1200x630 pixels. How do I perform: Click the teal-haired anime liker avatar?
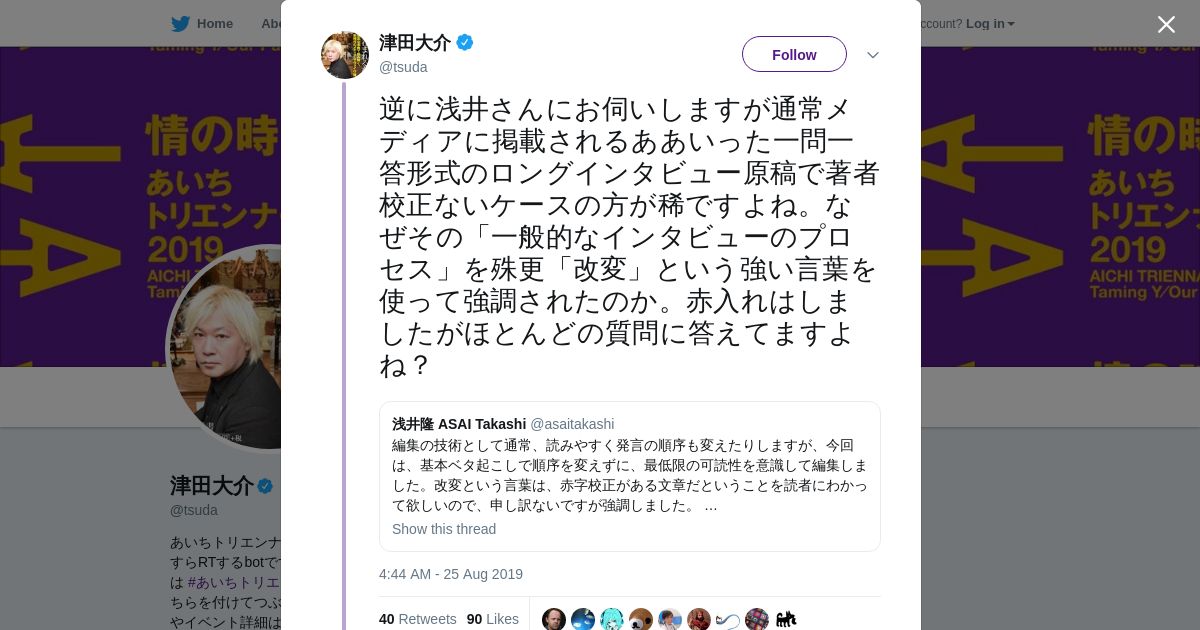click(x=612, y=620)
